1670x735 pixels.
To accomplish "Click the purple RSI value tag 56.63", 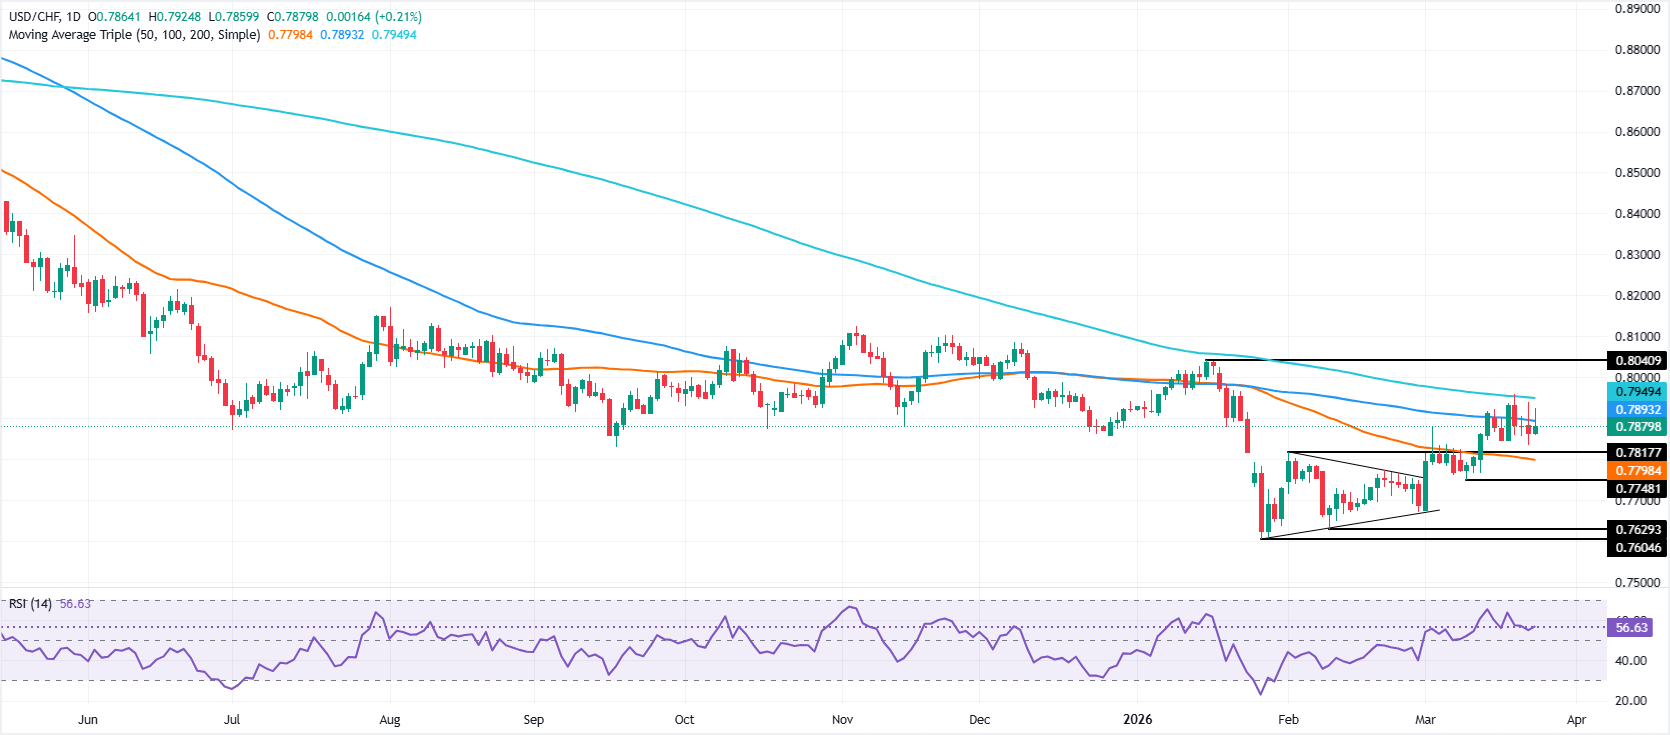I will tap(1630, 628).
